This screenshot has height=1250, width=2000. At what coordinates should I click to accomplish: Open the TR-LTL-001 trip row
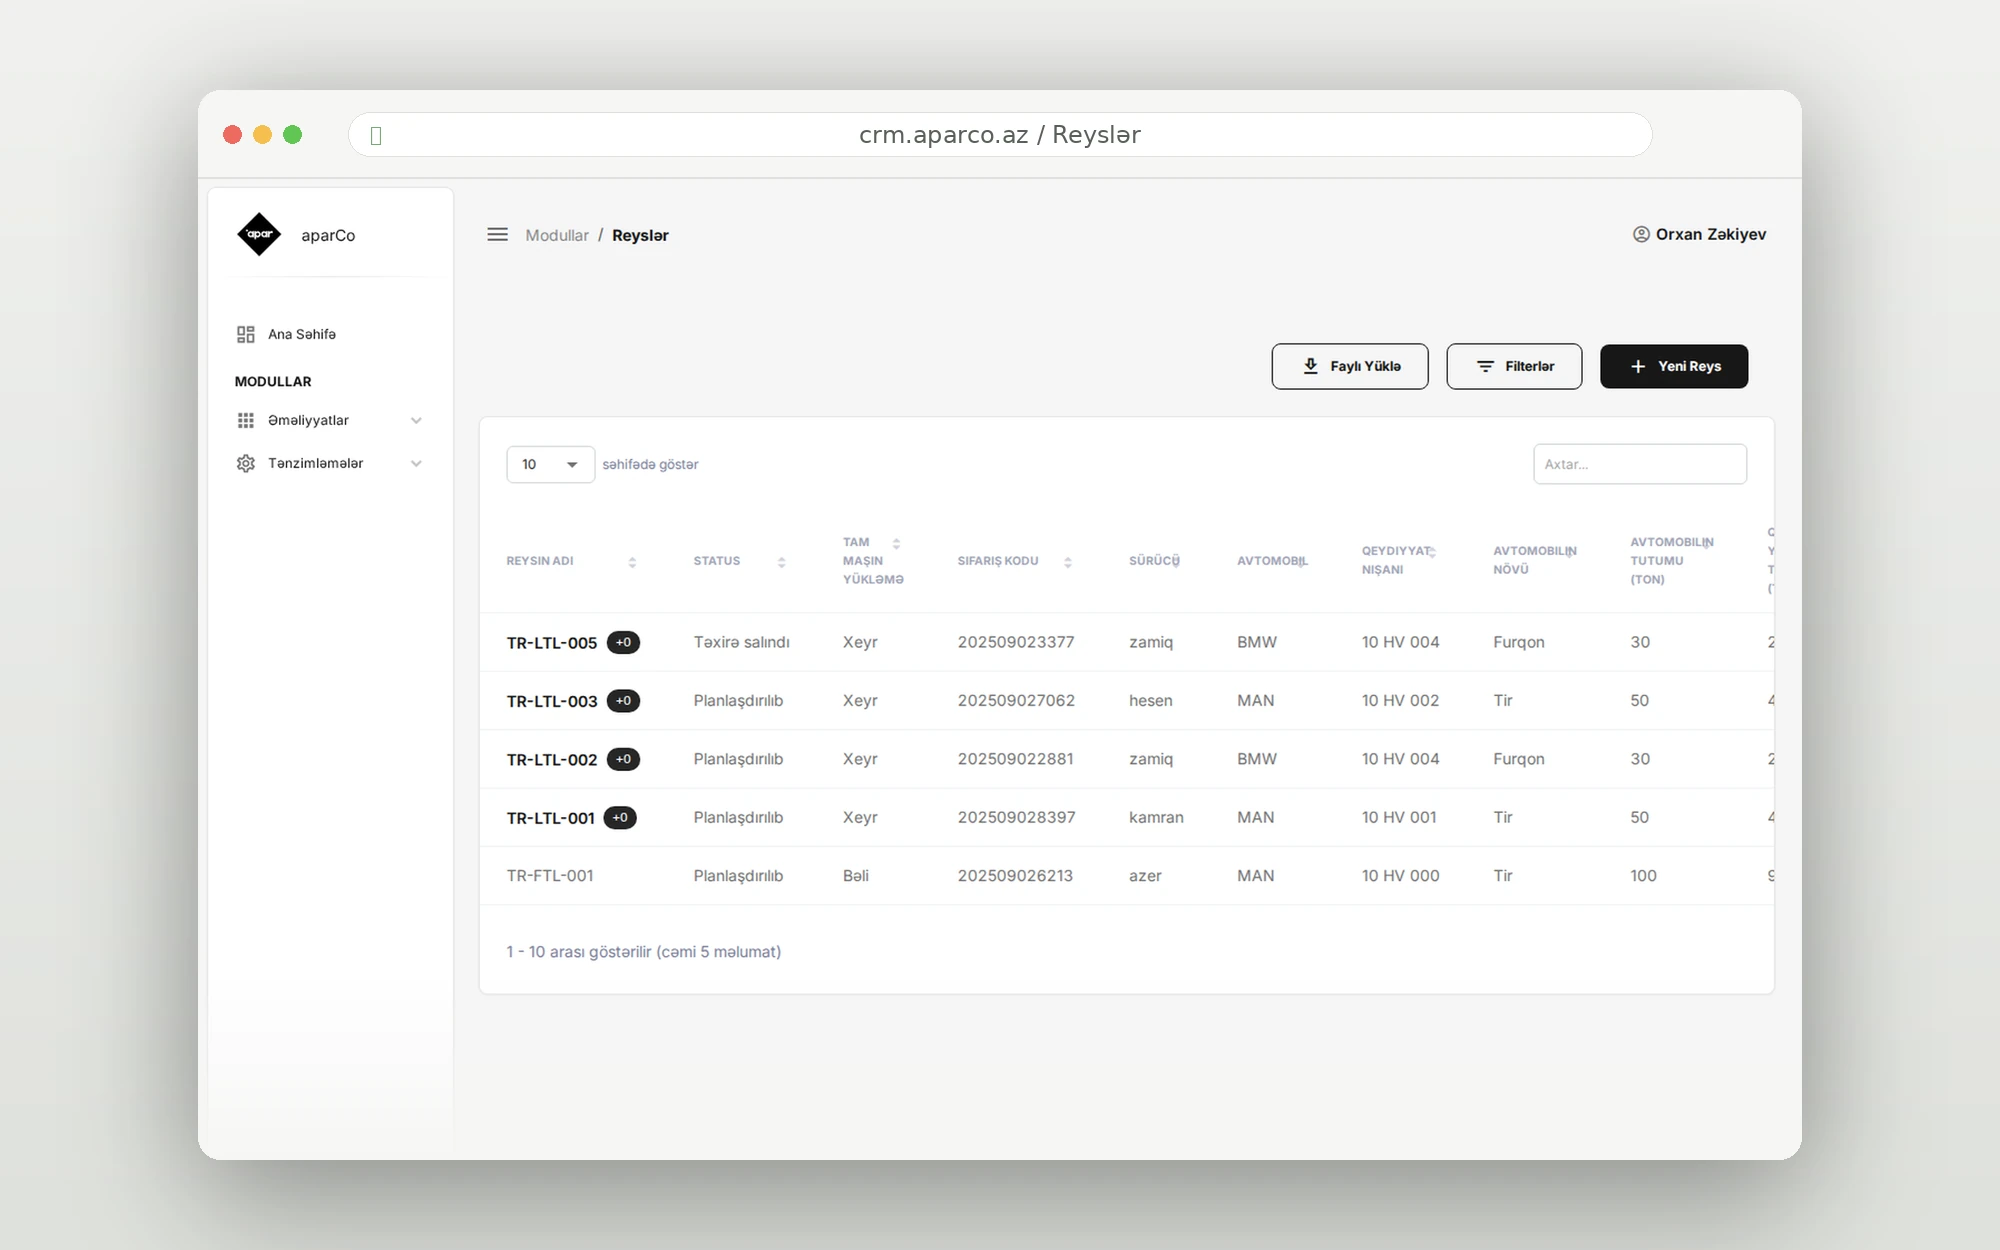[1127, 818]
